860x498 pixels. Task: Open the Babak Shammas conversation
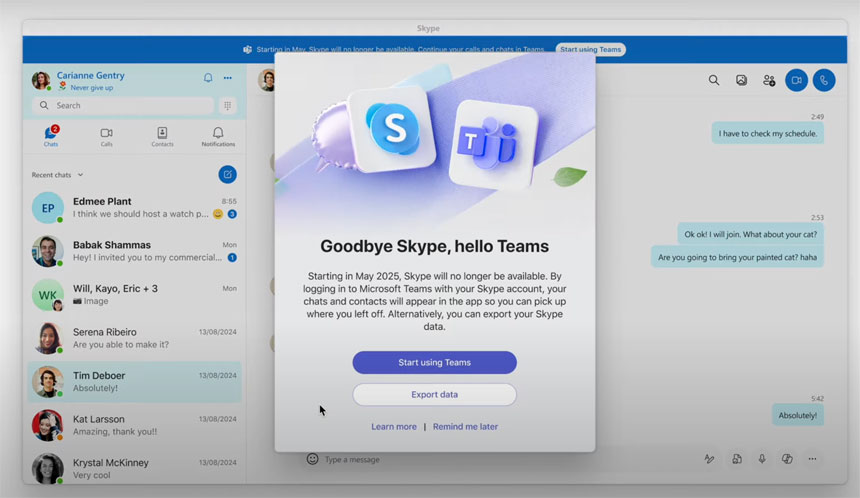tap(134, 251)
